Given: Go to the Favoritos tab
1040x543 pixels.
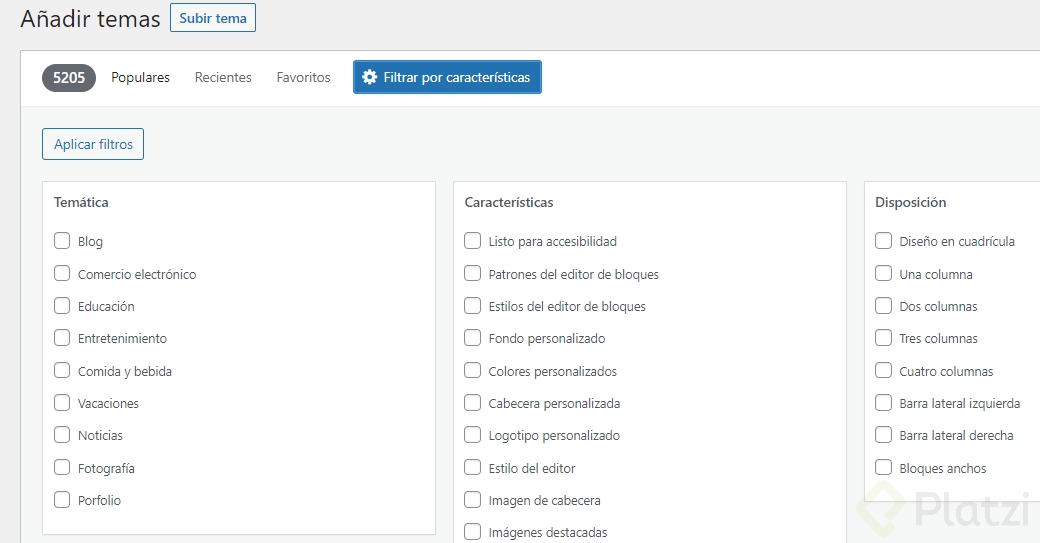Looking at the screenshot, I should tap(303, 77).
